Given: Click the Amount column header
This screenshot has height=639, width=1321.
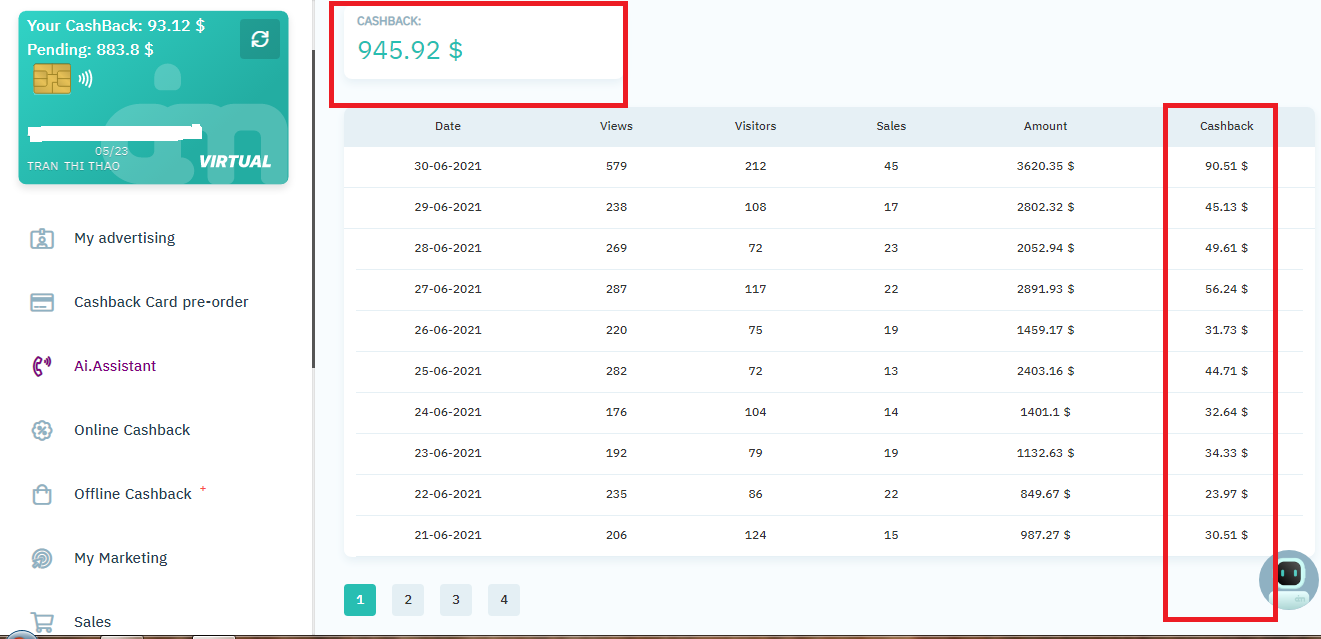Looking at the screenshot, I should pyautogui.click(x=1046, y=126).
